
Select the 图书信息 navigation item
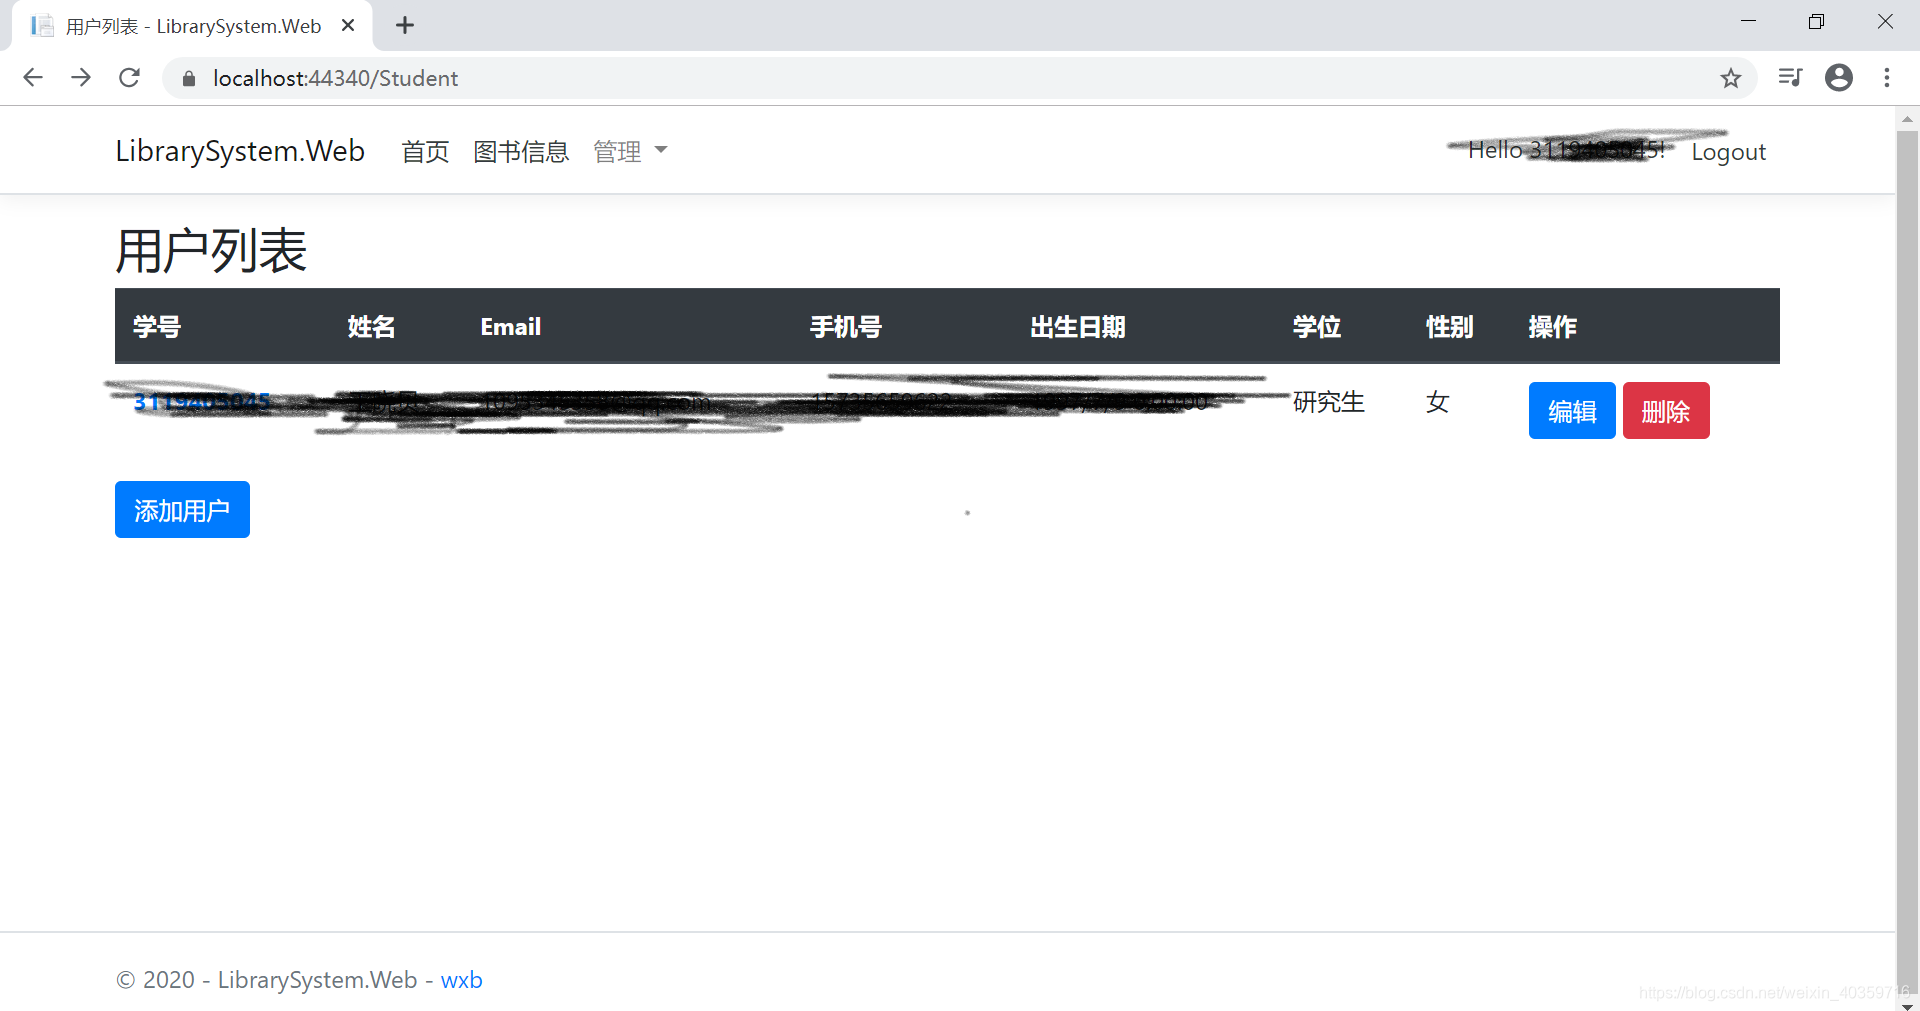point(520,152)
